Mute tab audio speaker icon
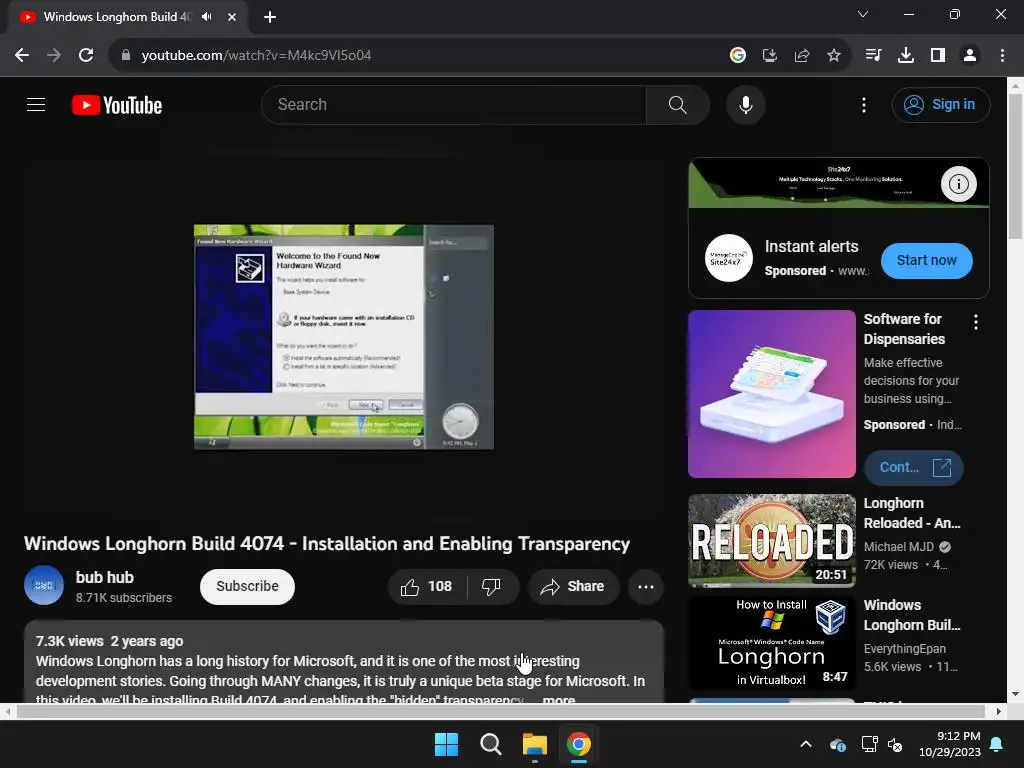Viewport: 1024px width, 768px height. click(x=206, y=17)
